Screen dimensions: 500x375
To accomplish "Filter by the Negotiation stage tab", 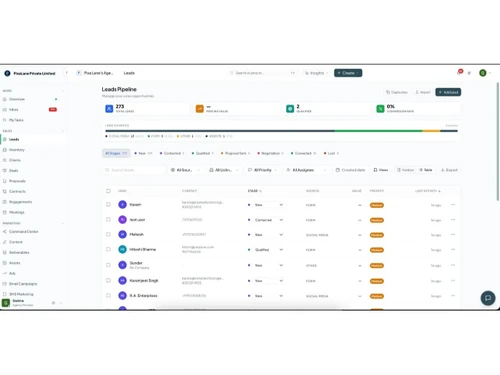I will (x=270, y=153).
